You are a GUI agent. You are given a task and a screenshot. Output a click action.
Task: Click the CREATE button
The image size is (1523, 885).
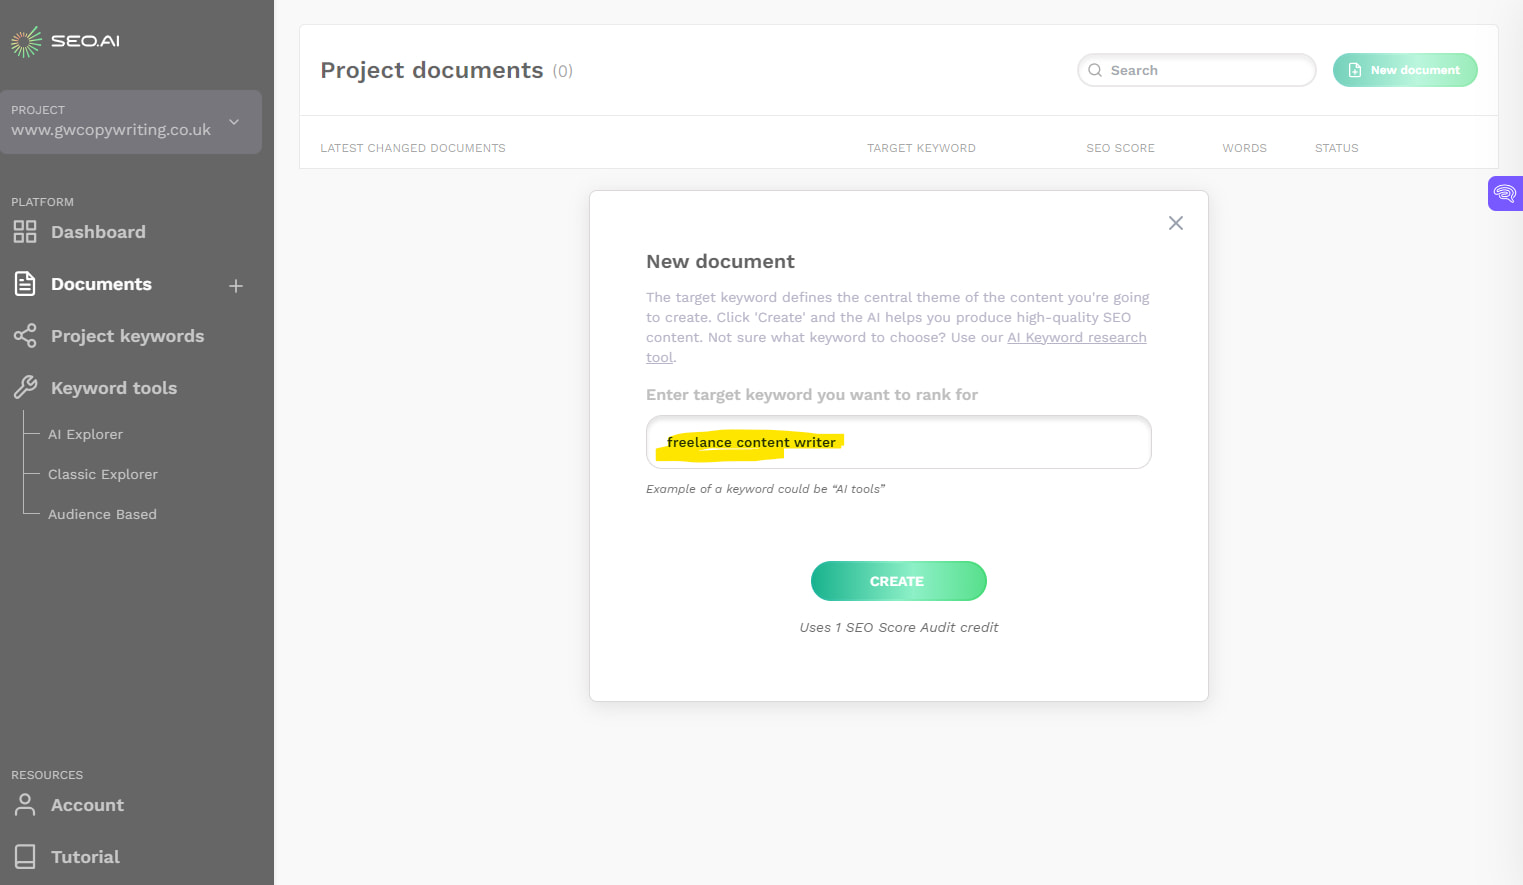click(898, 581)
